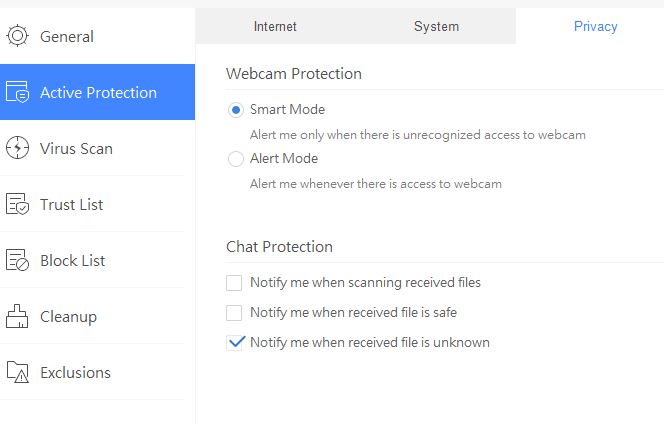Click the Alert Mode label text
Image resolution: width=664 pixels, height=424 pixels.
click(284, 158)
